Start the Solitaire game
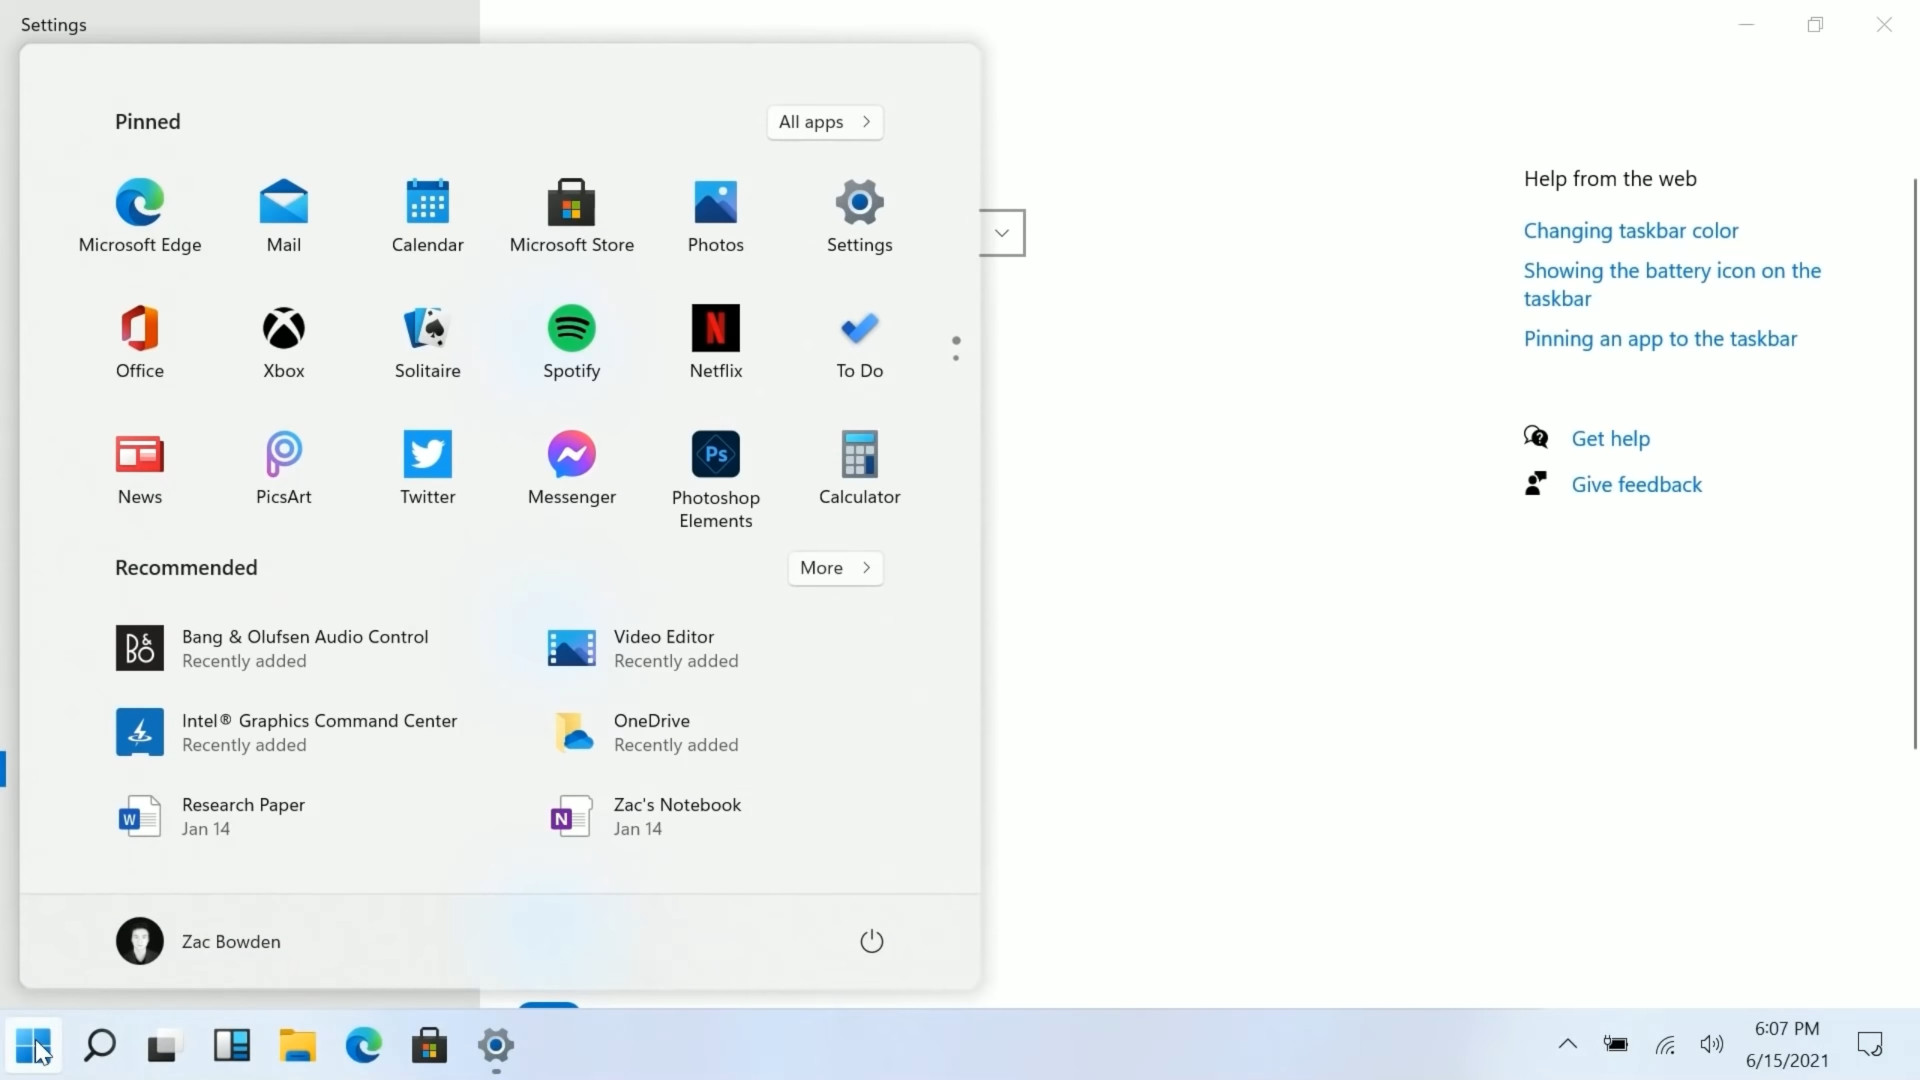The height and width of the screenshot is (1080, 1920). click(428, 342)
